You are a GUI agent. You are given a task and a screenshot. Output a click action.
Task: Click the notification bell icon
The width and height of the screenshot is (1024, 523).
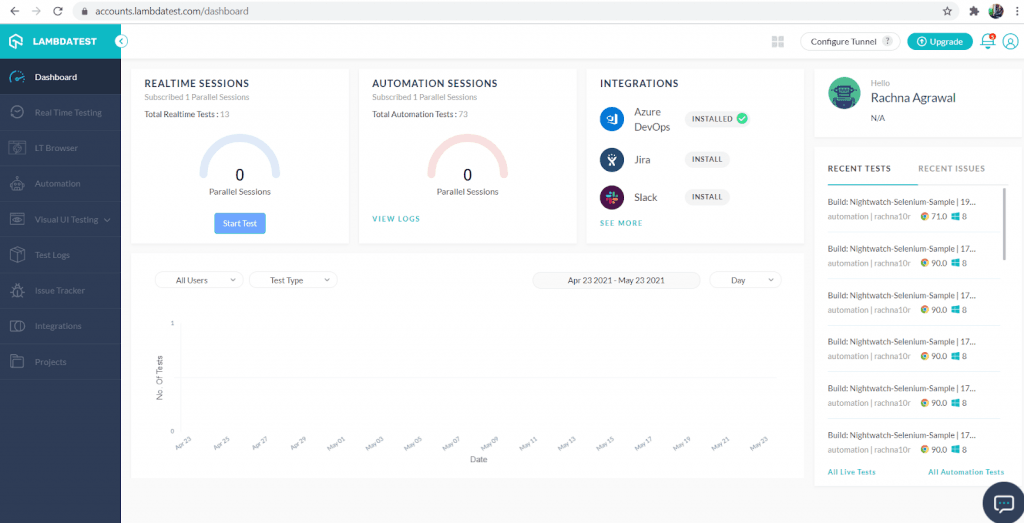(987, 42)
